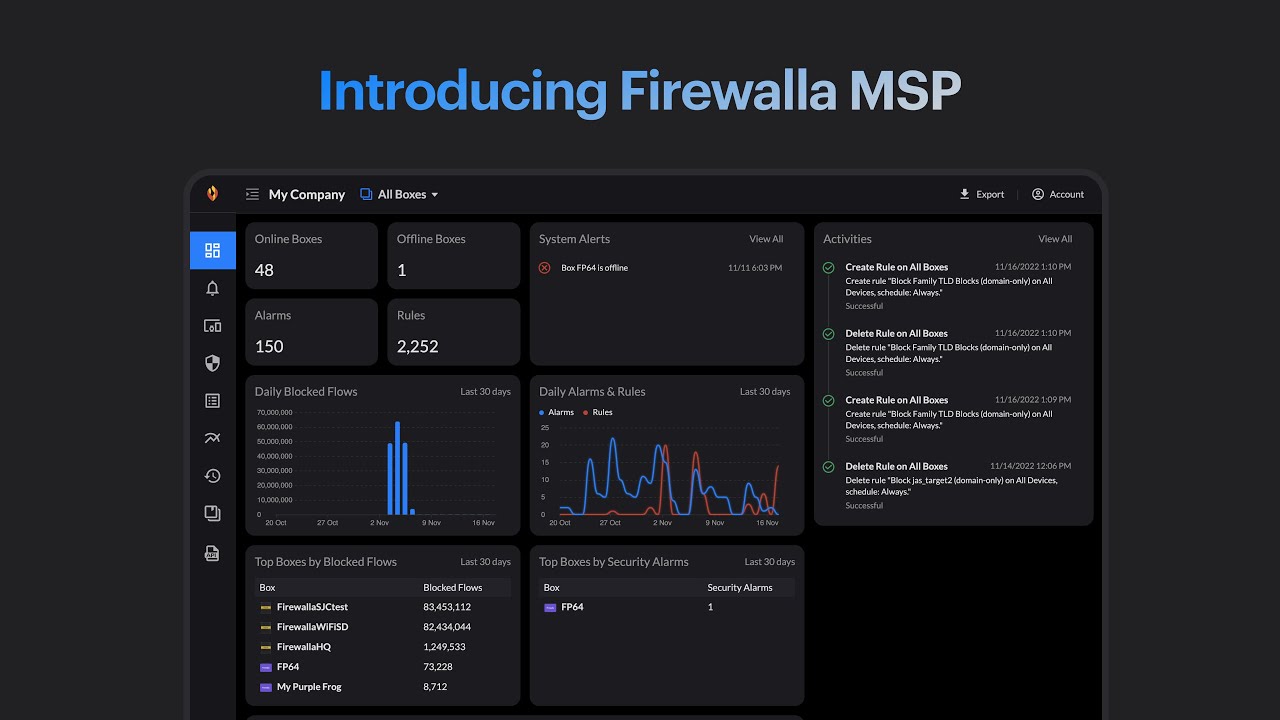The image size is (1280, 720).
Task: Click success check icon for 1:09 PM activity
Action: (828, 400)
